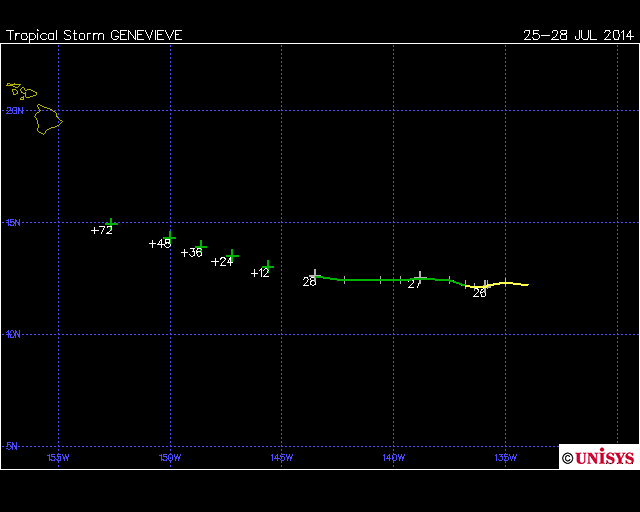The width and height of the screenshot is (640, 512).
Task: Click the +48 forecast label
Action: [x=160, y=244]
